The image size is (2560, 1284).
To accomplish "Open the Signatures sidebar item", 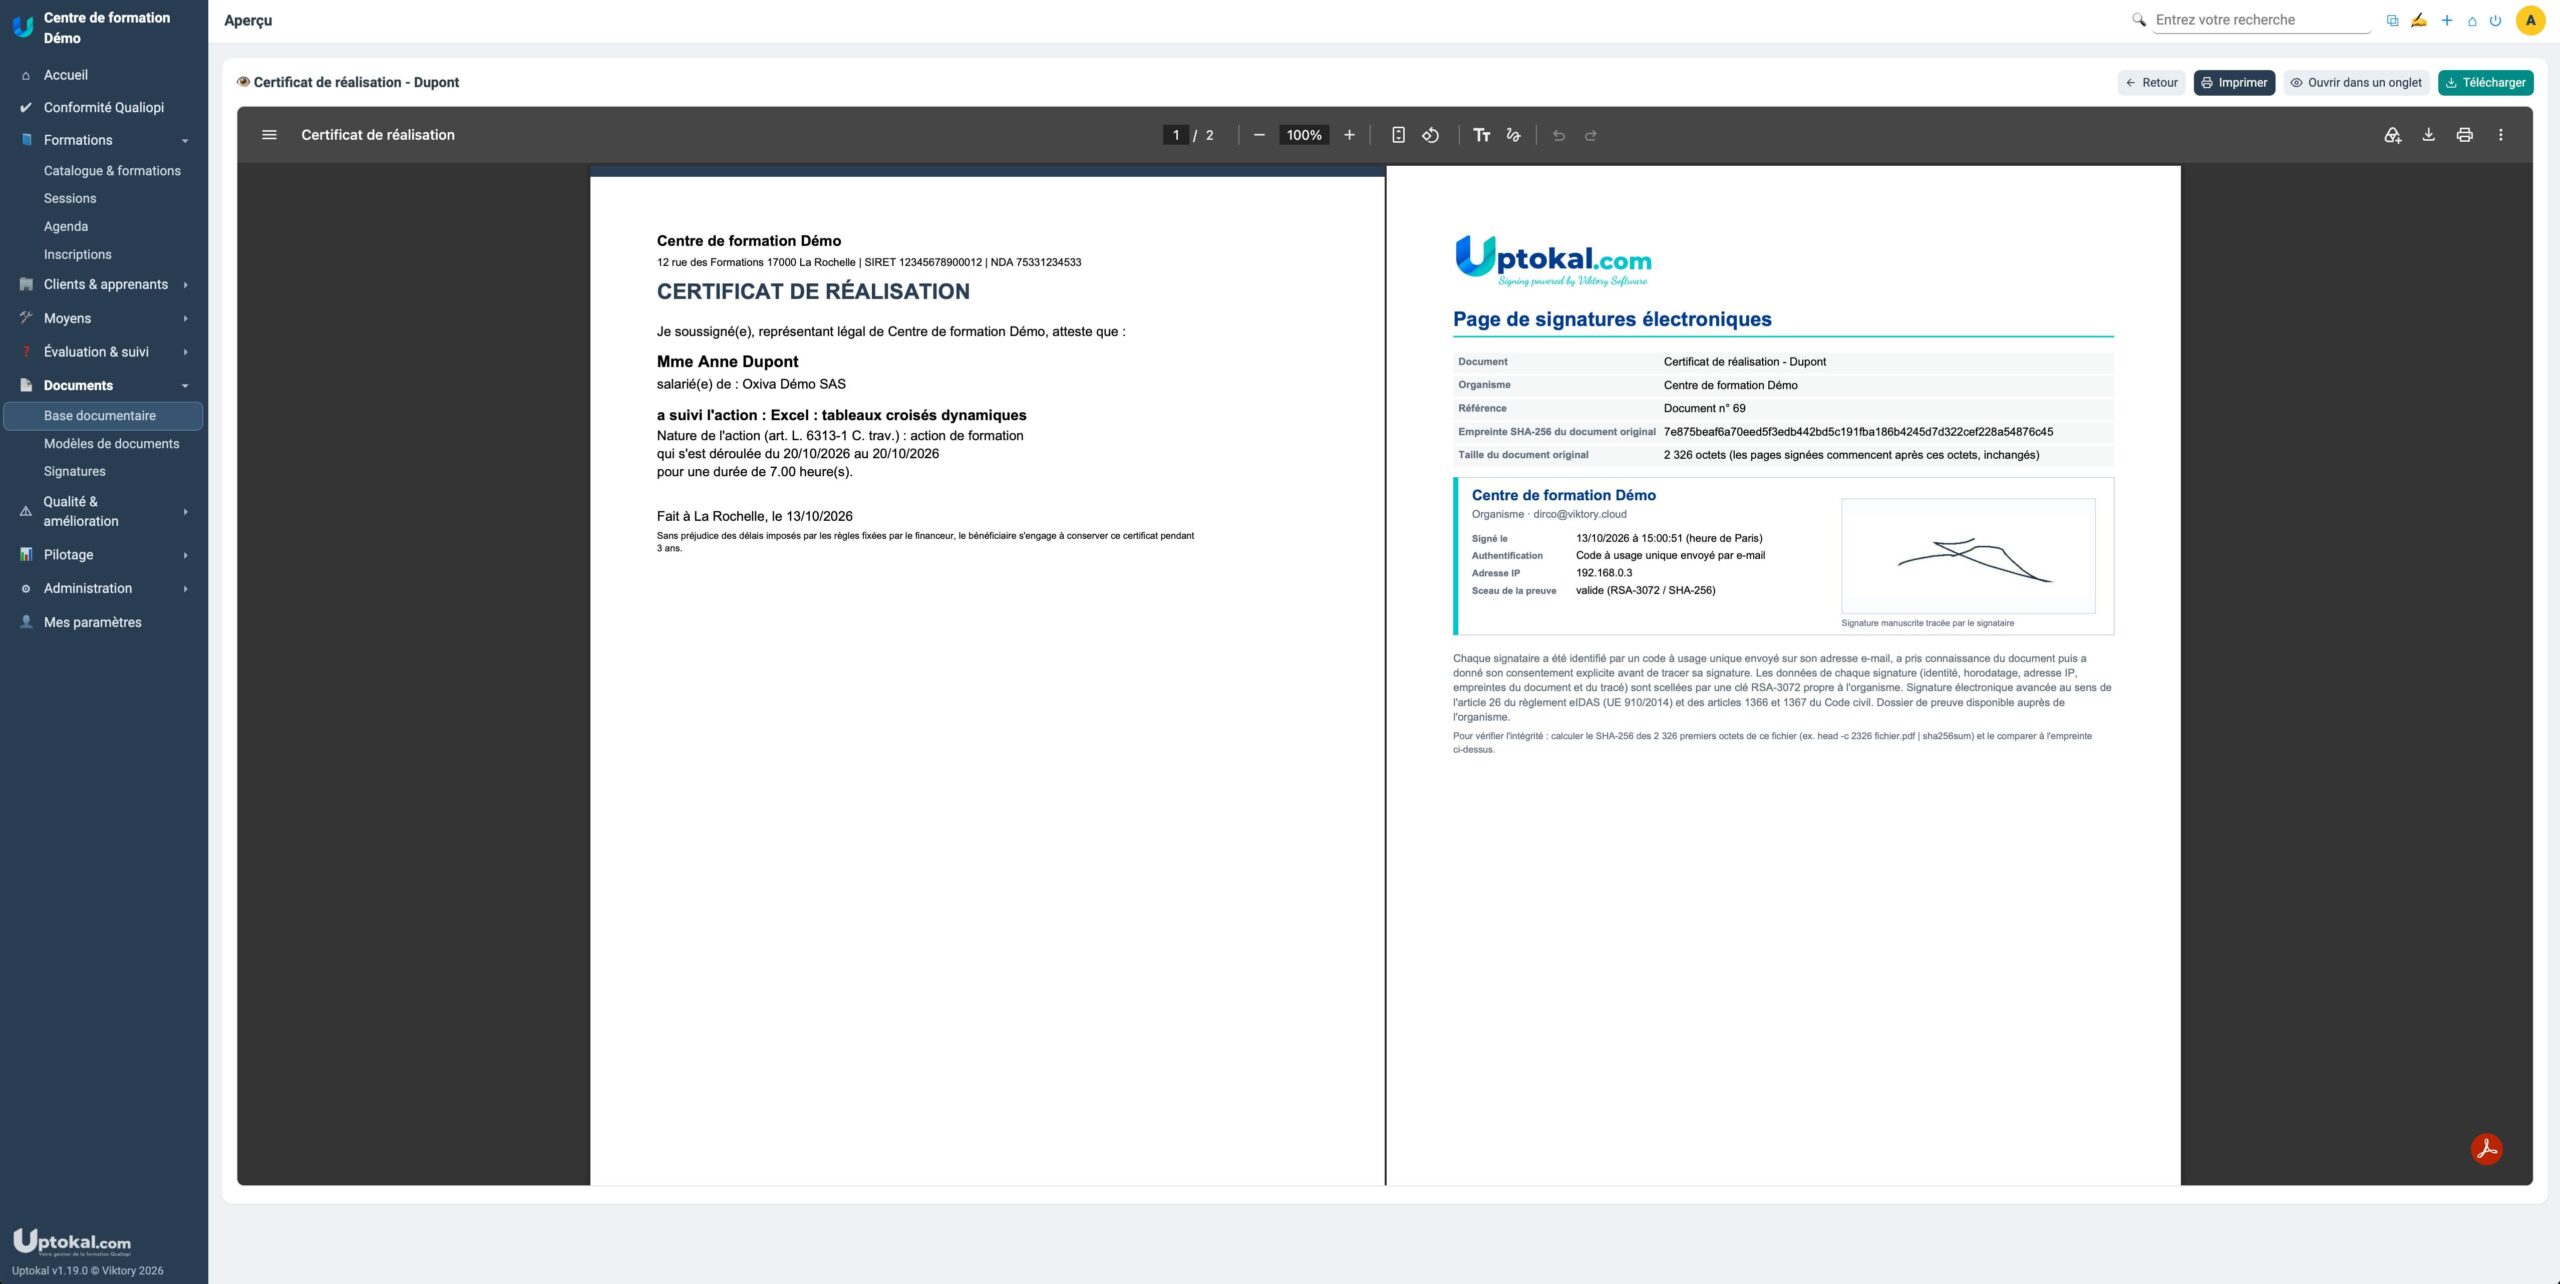I will tap(74, 471).
